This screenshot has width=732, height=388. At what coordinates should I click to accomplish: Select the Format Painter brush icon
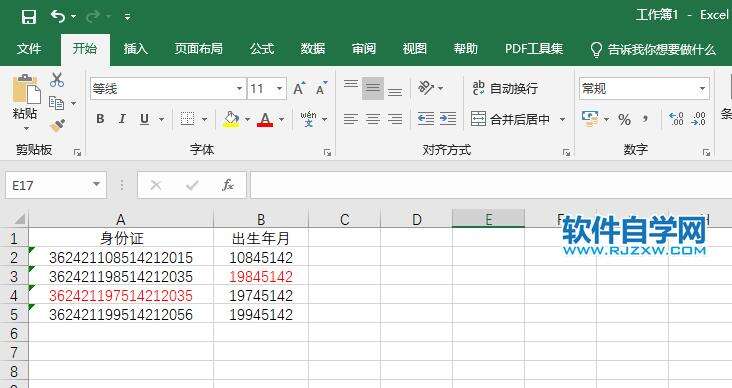pos(57,125)
